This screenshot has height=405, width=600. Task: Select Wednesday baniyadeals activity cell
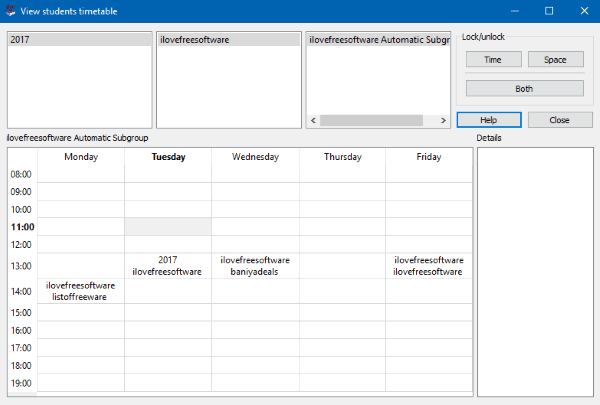255,265
